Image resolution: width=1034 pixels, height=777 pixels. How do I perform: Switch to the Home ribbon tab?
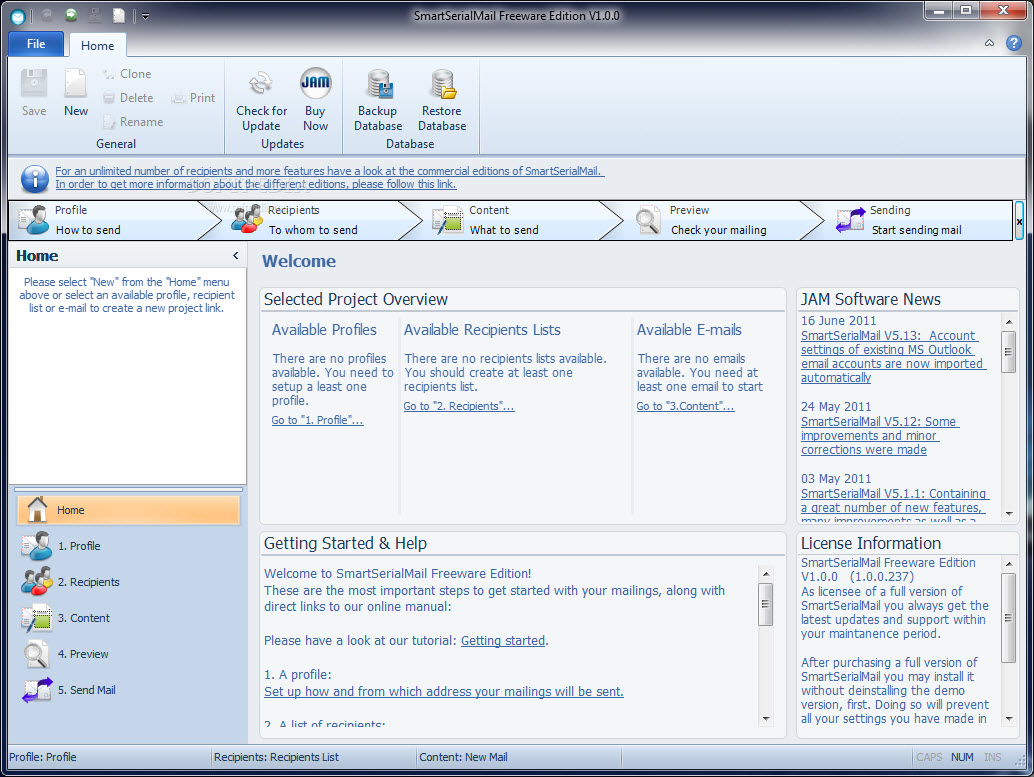[97, 45]
